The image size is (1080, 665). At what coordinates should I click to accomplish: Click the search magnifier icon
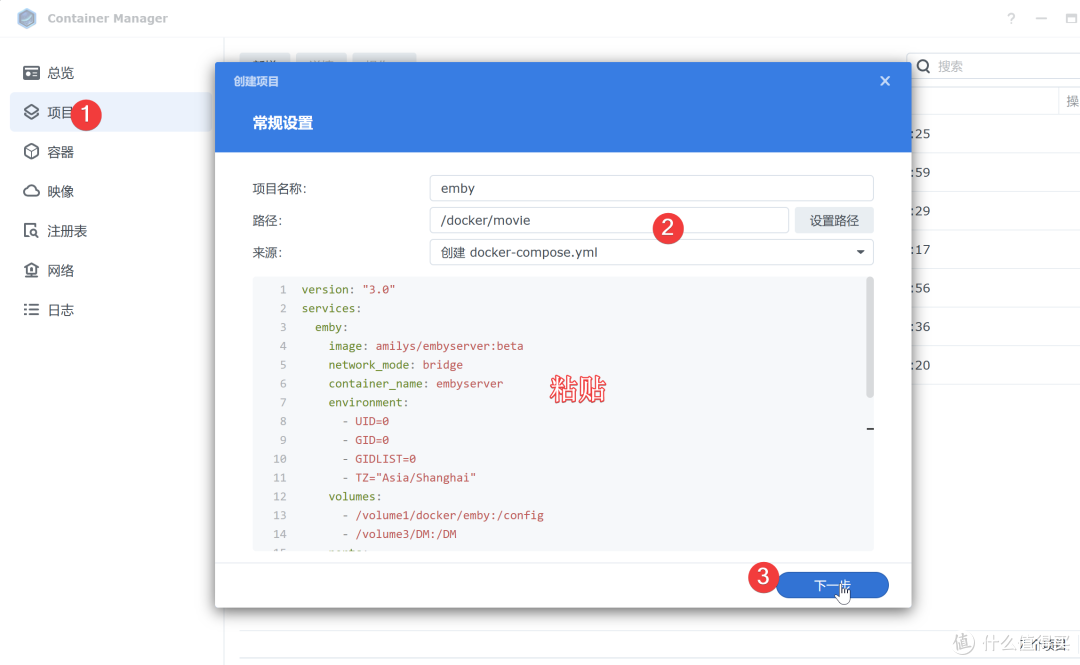click(x=924, y=66)
